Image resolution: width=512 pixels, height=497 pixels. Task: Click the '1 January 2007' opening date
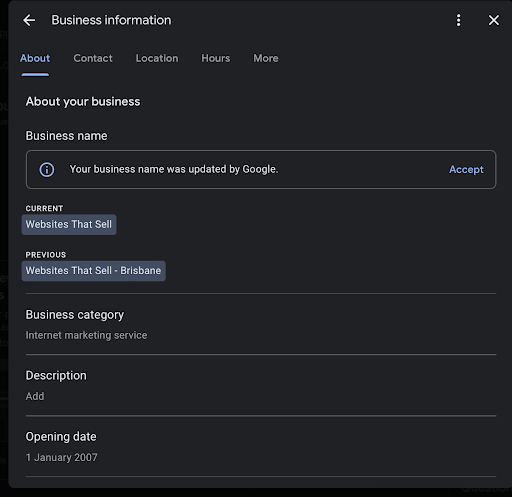coord(62,457)
